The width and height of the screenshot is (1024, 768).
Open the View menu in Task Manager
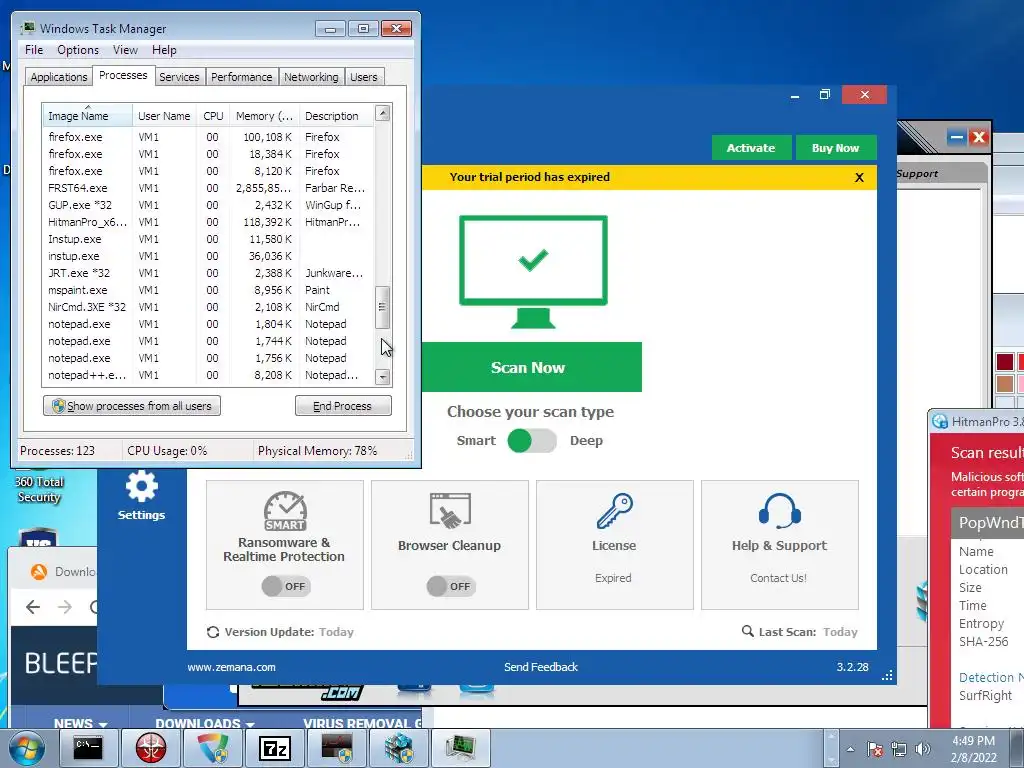(125, 50)
